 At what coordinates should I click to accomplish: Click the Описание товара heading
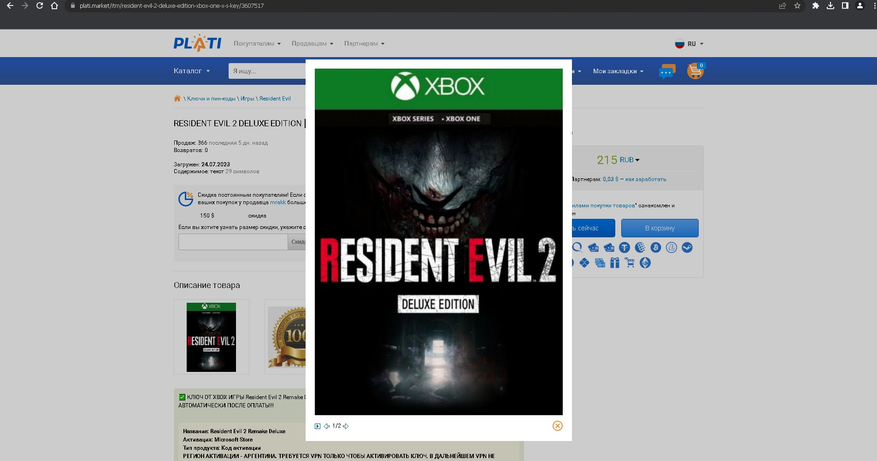click(x=206, y=285)
